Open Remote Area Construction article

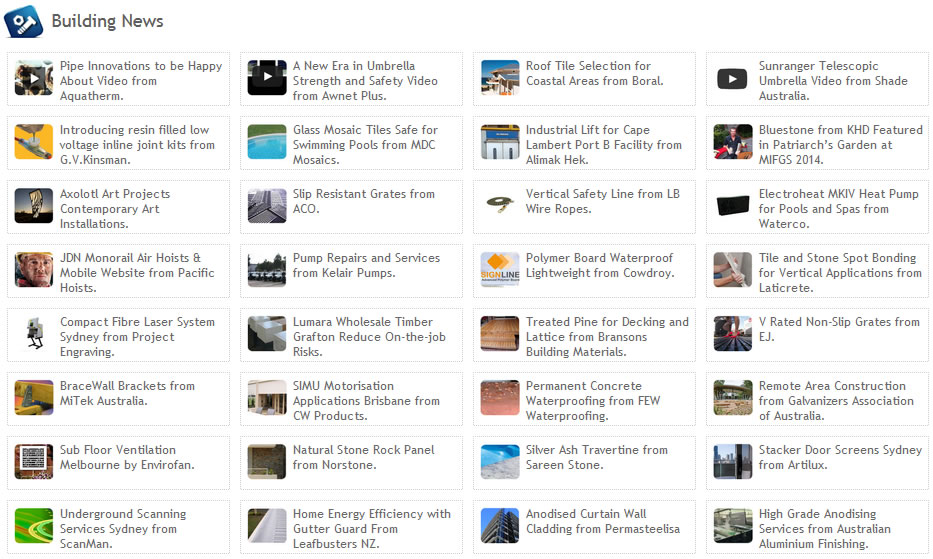click(x=837, y=401)
